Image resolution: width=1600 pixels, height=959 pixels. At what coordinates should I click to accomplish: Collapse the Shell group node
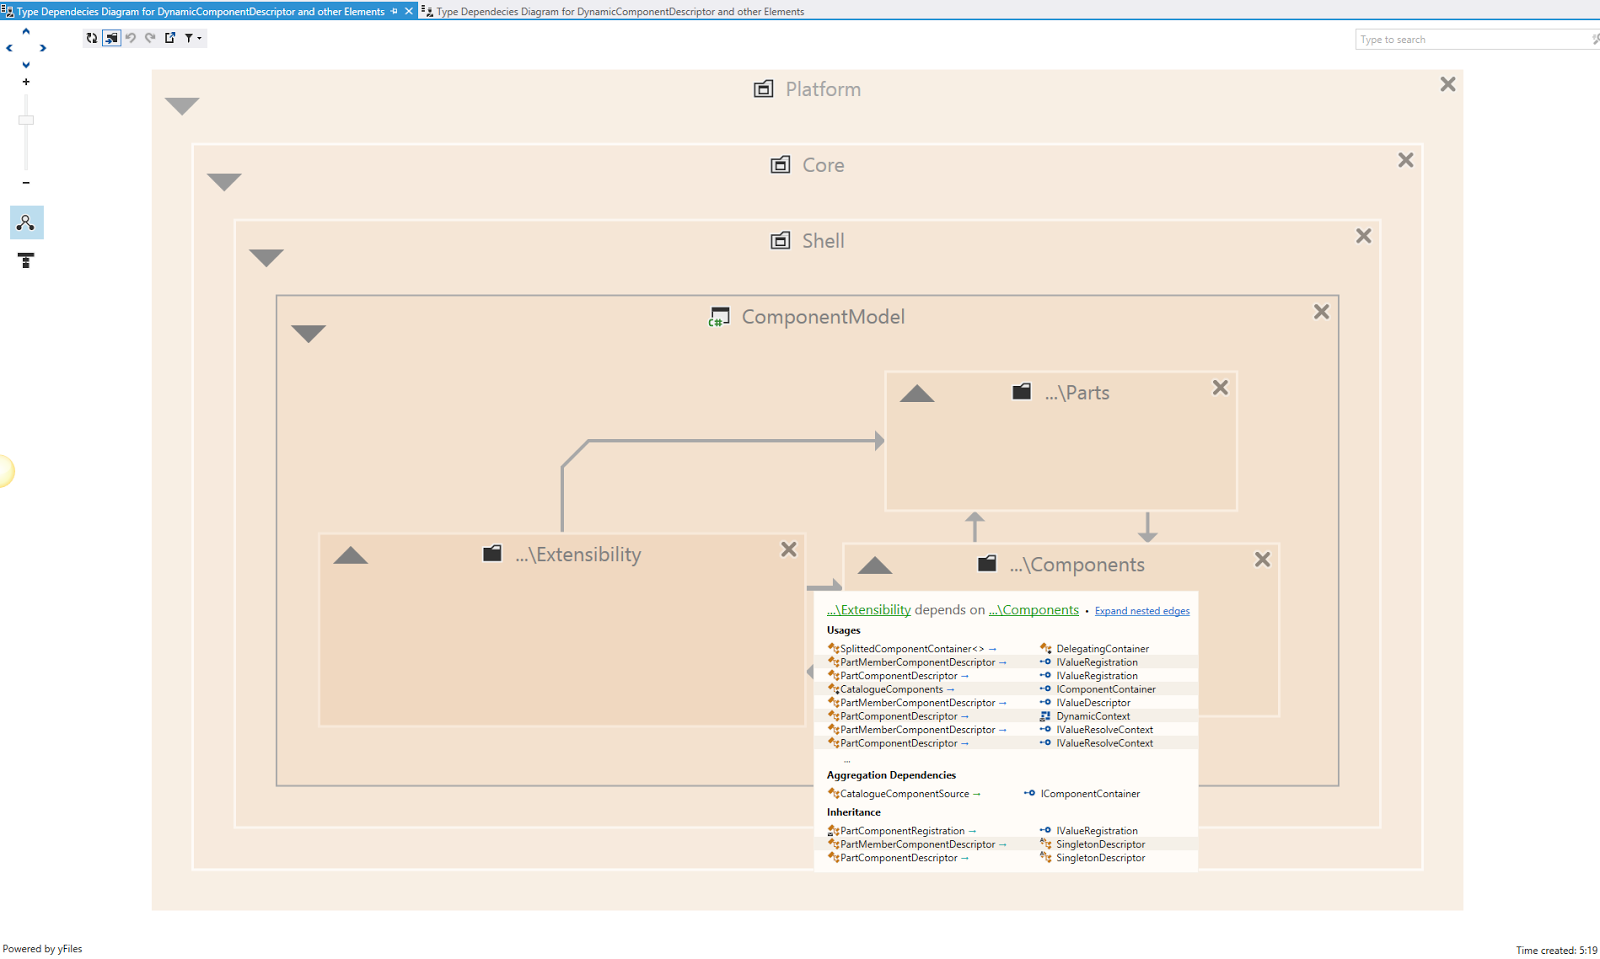point(266,258)
